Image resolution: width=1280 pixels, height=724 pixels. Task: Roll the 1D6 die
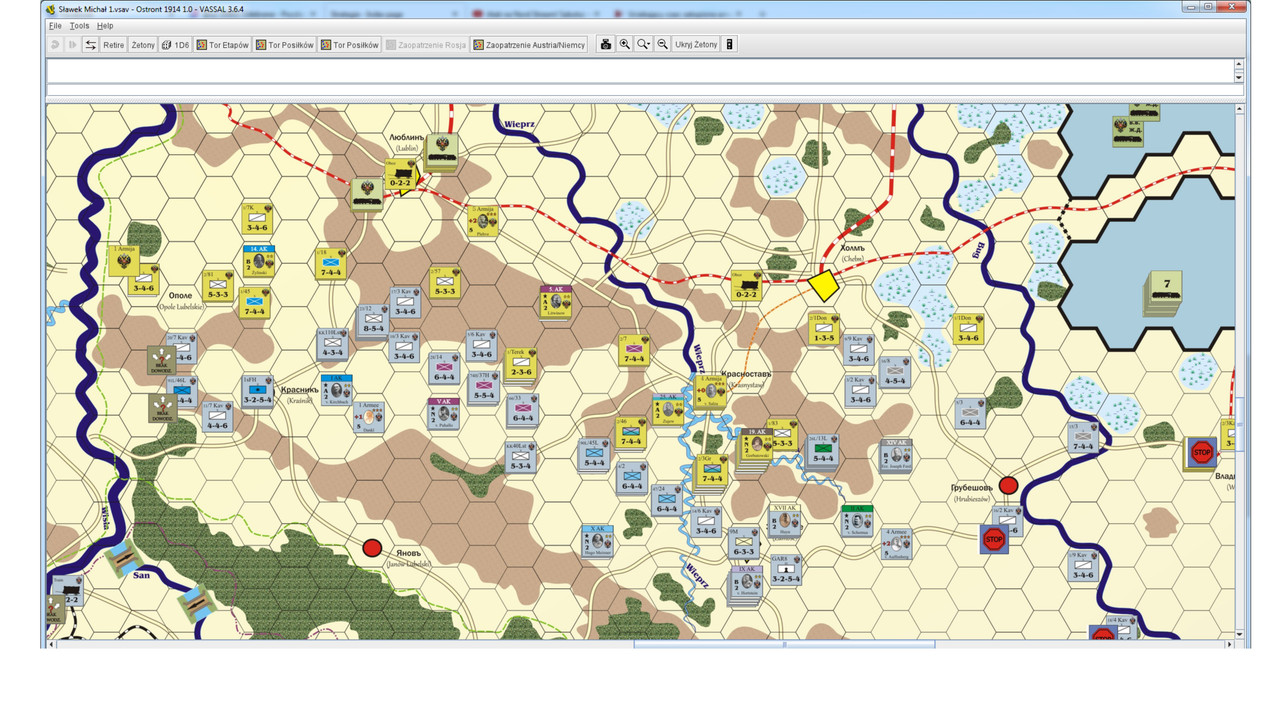(x=175, y=45)
